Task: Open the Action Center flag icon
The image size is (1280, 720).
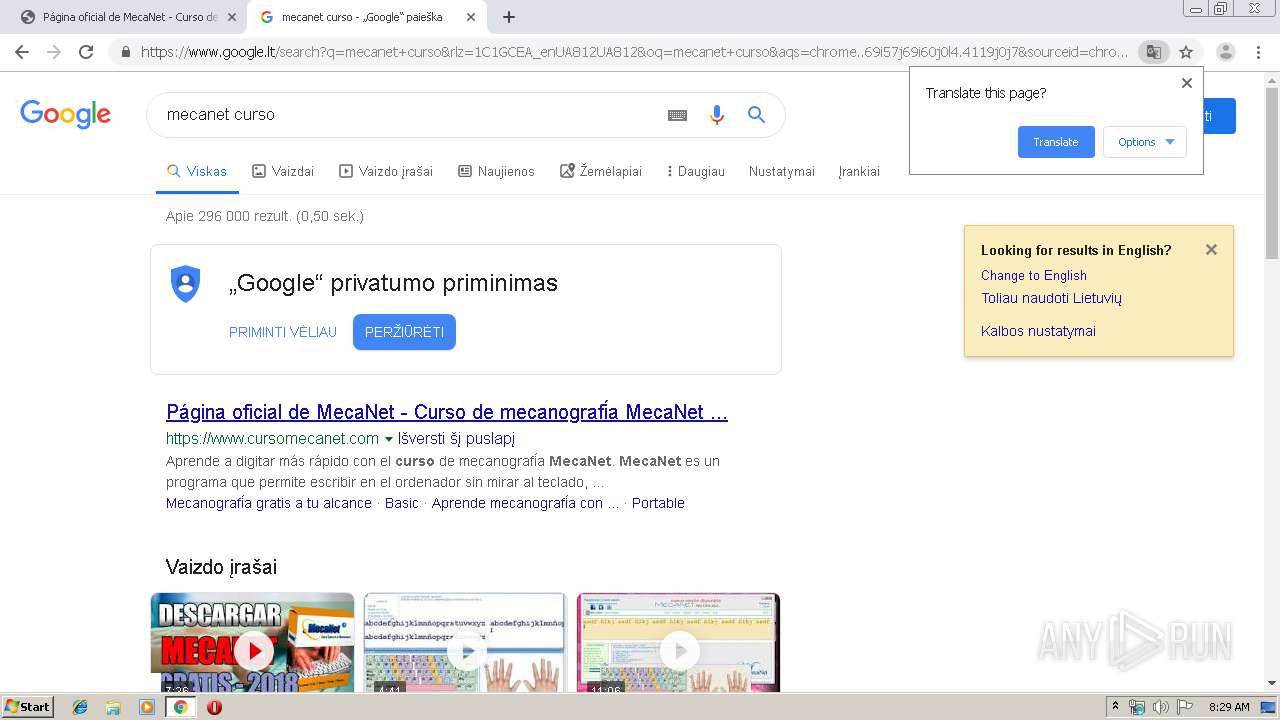Action: point(1185,707)
